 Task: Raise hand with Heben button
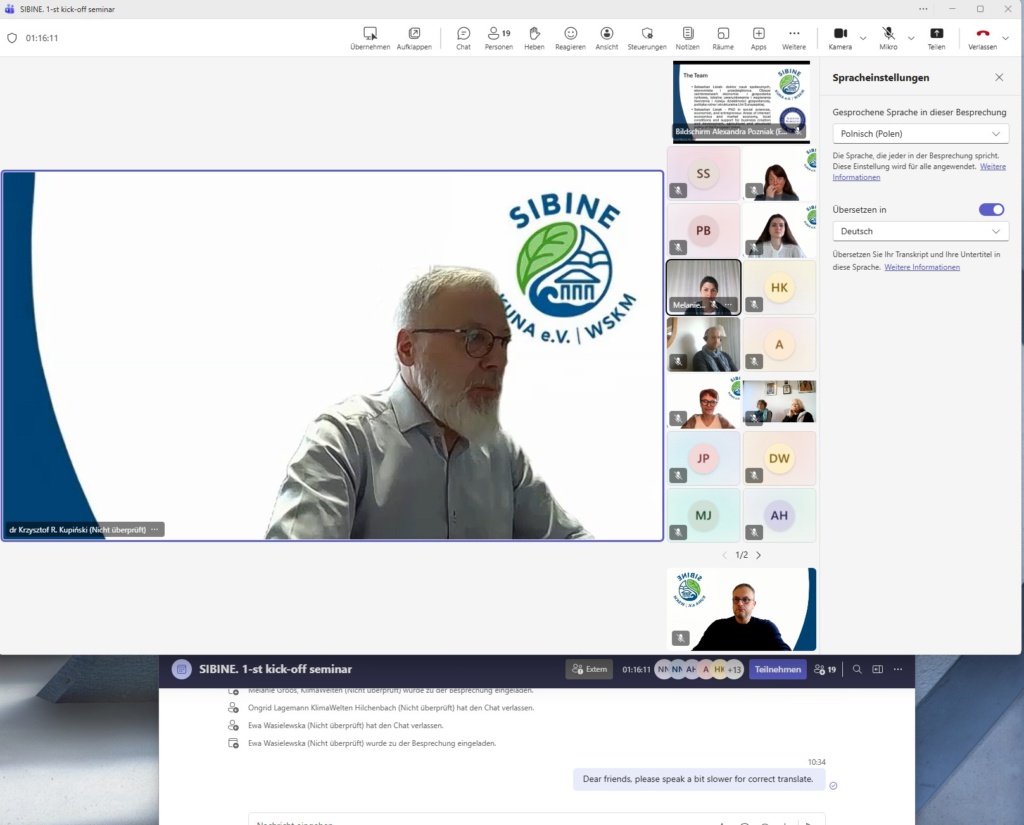pos(534,38)
